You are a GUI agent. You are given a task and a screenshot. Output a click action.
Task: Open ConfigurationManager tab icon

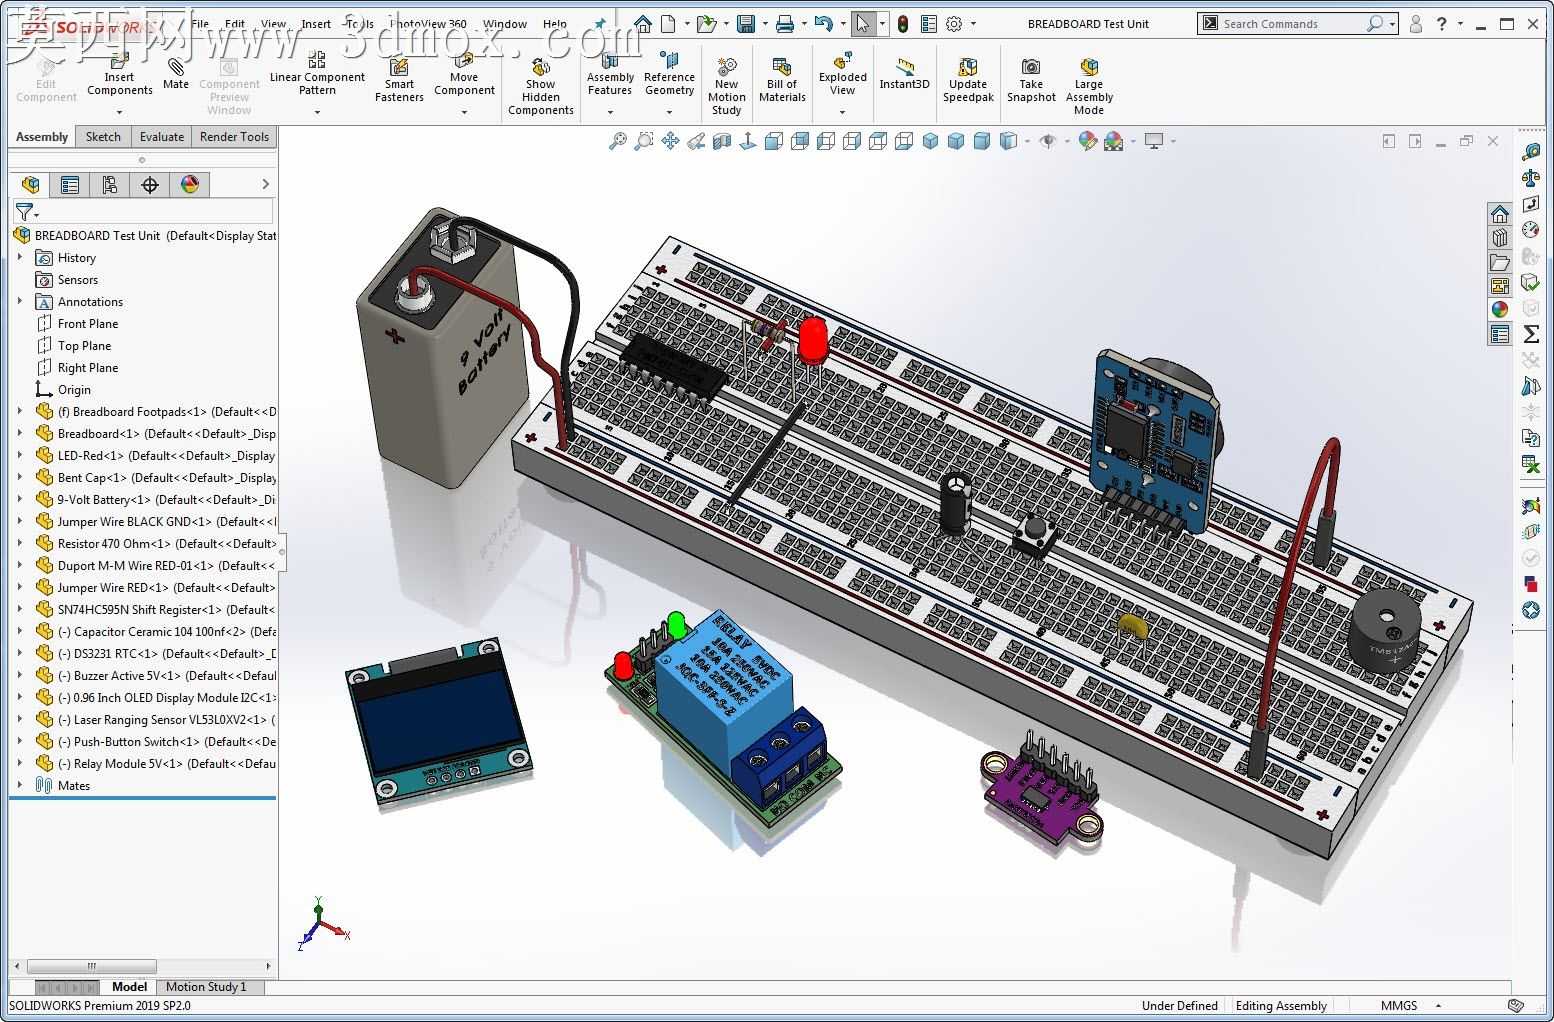(110, 184)
